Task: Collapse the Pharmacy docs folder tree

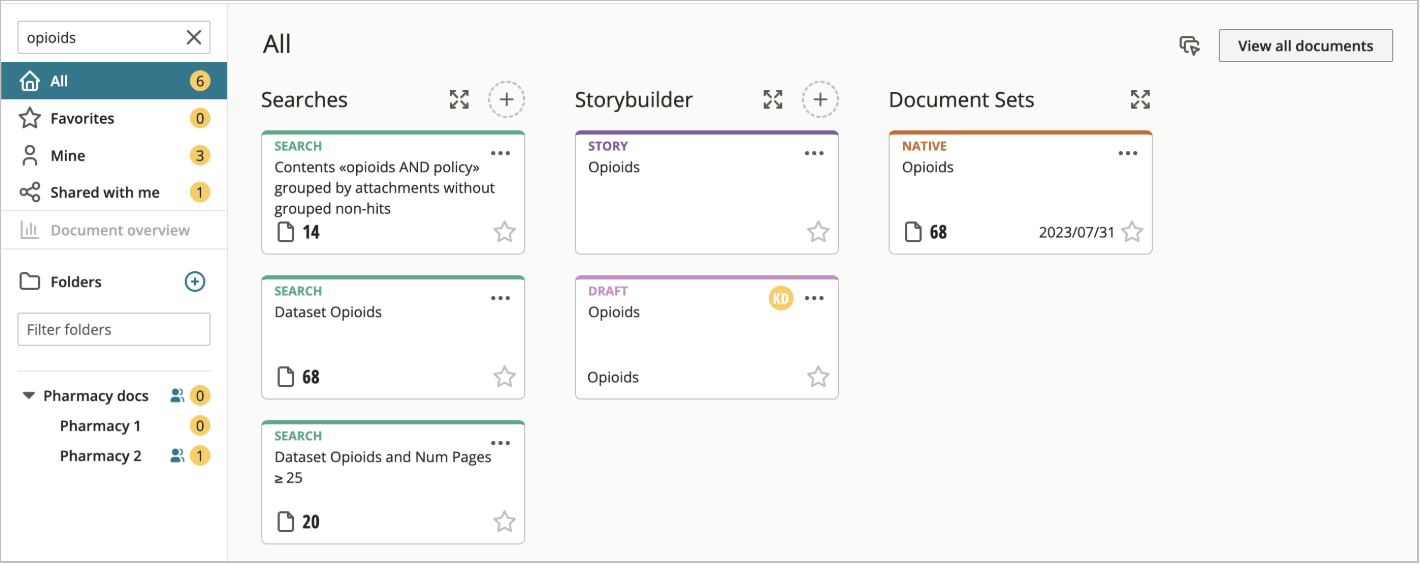Action: tap(29, 396)
